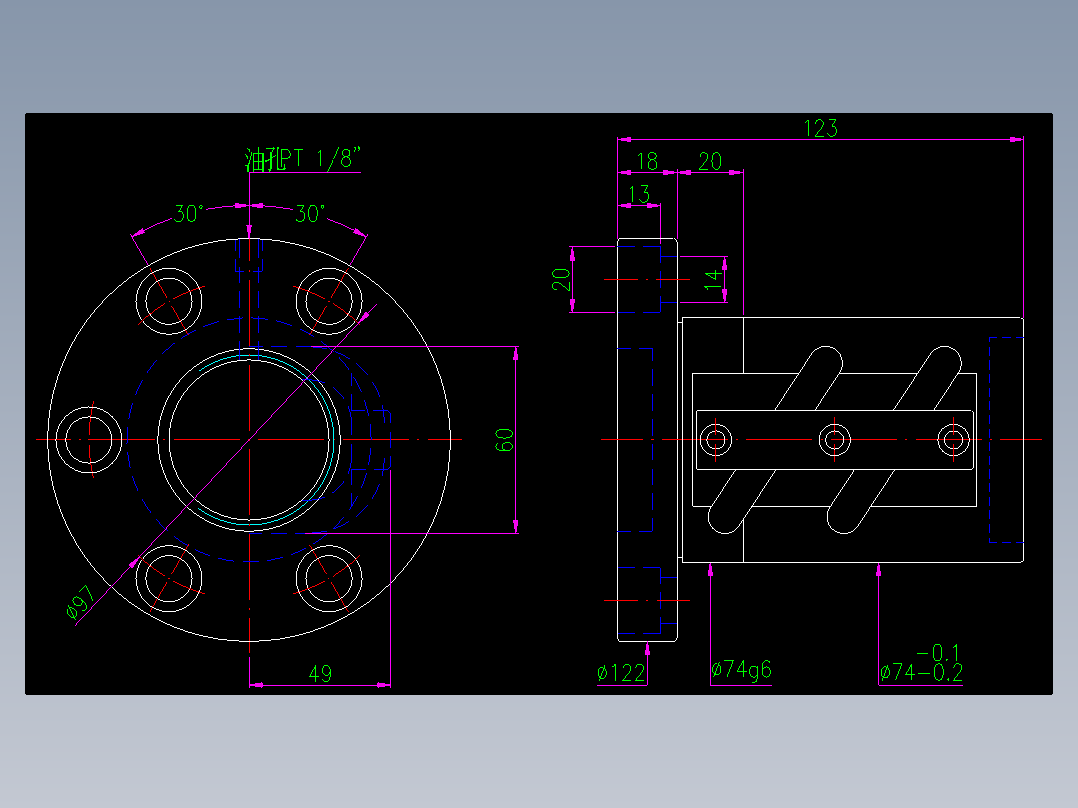Select the 13 dimension text
Screen dimensions: 1078x808
639,194
